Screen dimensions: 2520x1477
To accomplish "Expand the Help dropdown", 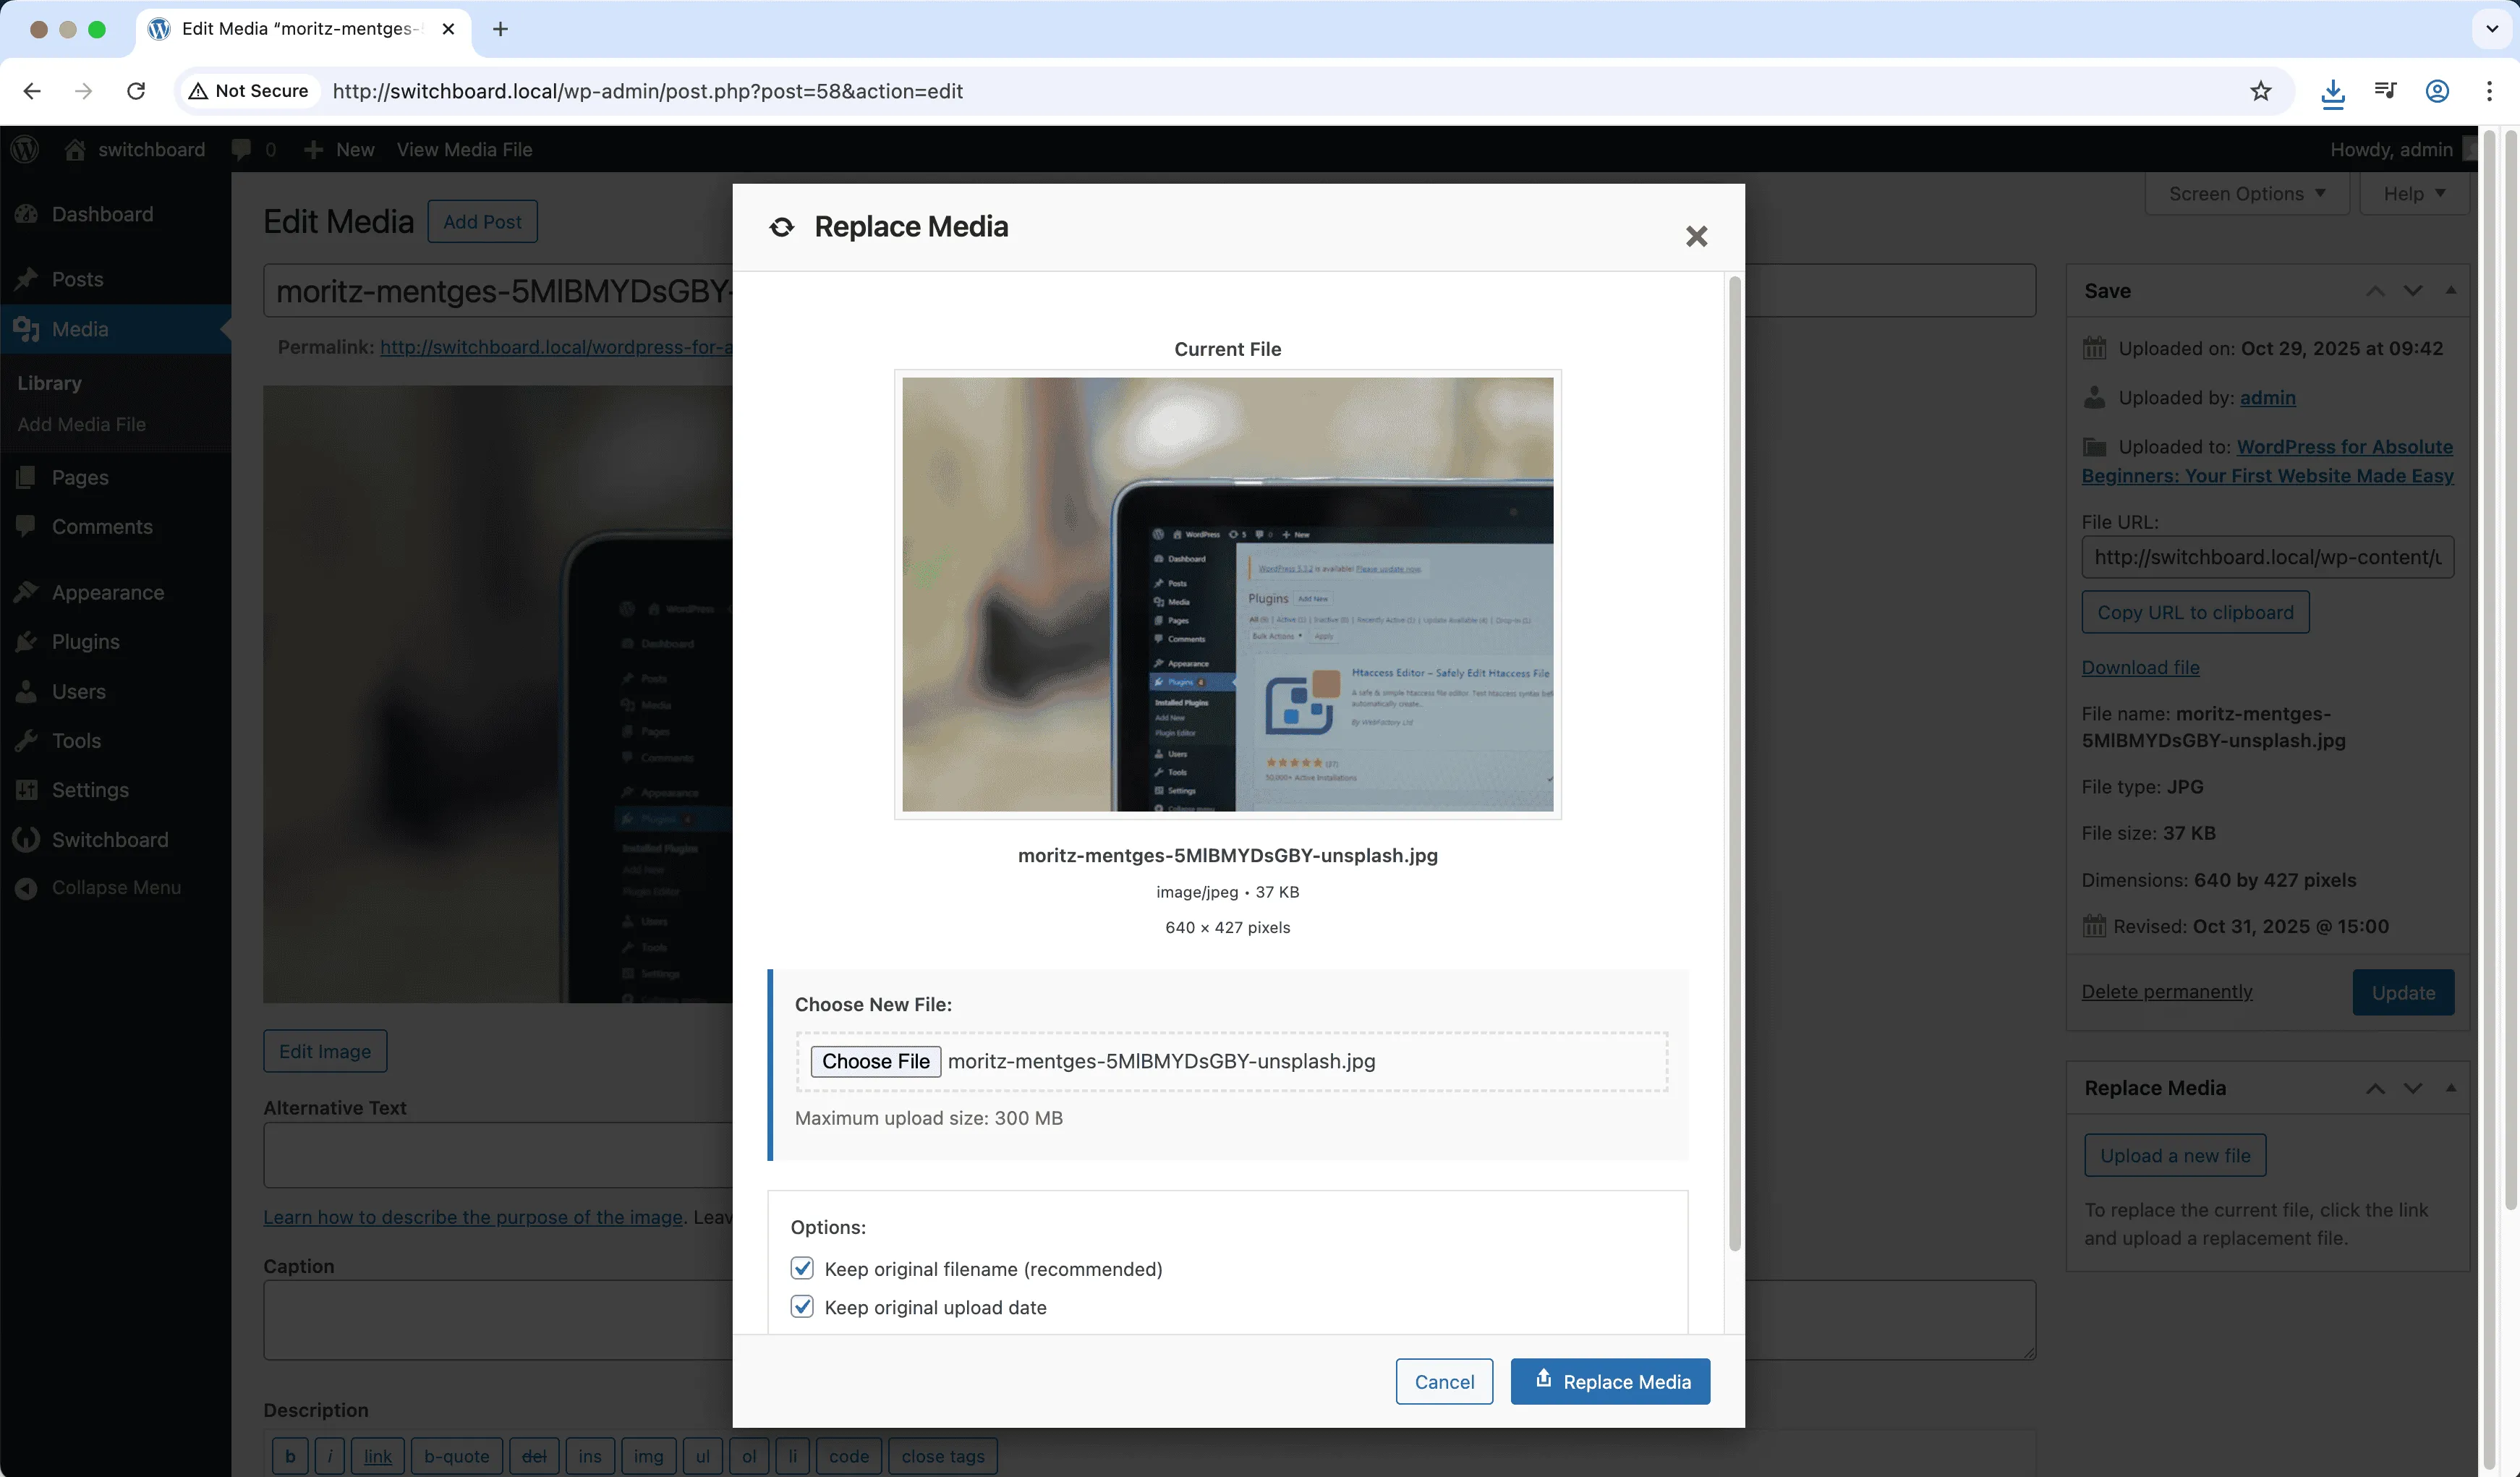I will (x=2412, y=193).
